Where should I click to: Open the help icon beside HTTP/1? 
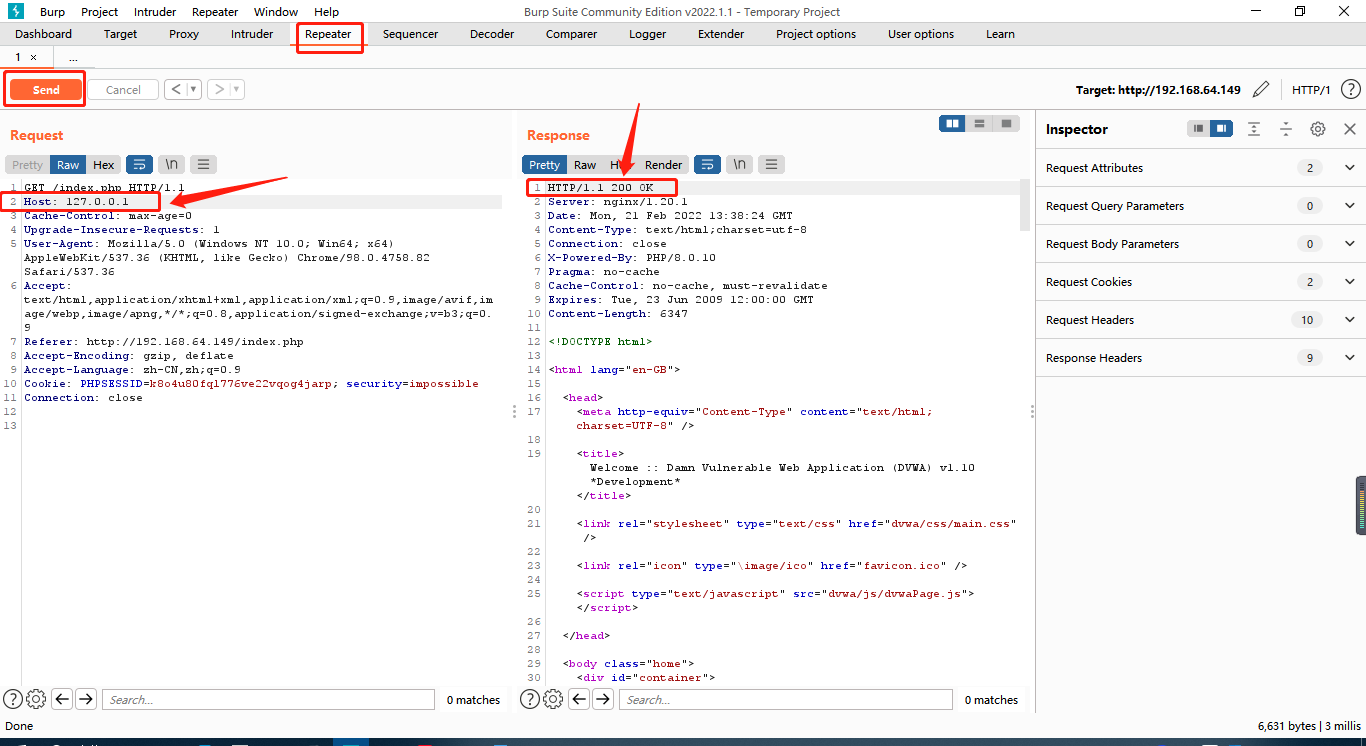pyautogui.click(x=1350, y=90)
